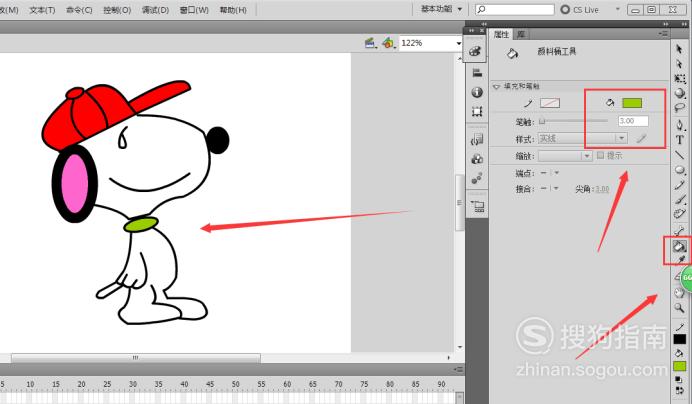Viewport: 692px width, 404px height.
Task: Open the Info panel icon
Action: click(x=477, y=92)
